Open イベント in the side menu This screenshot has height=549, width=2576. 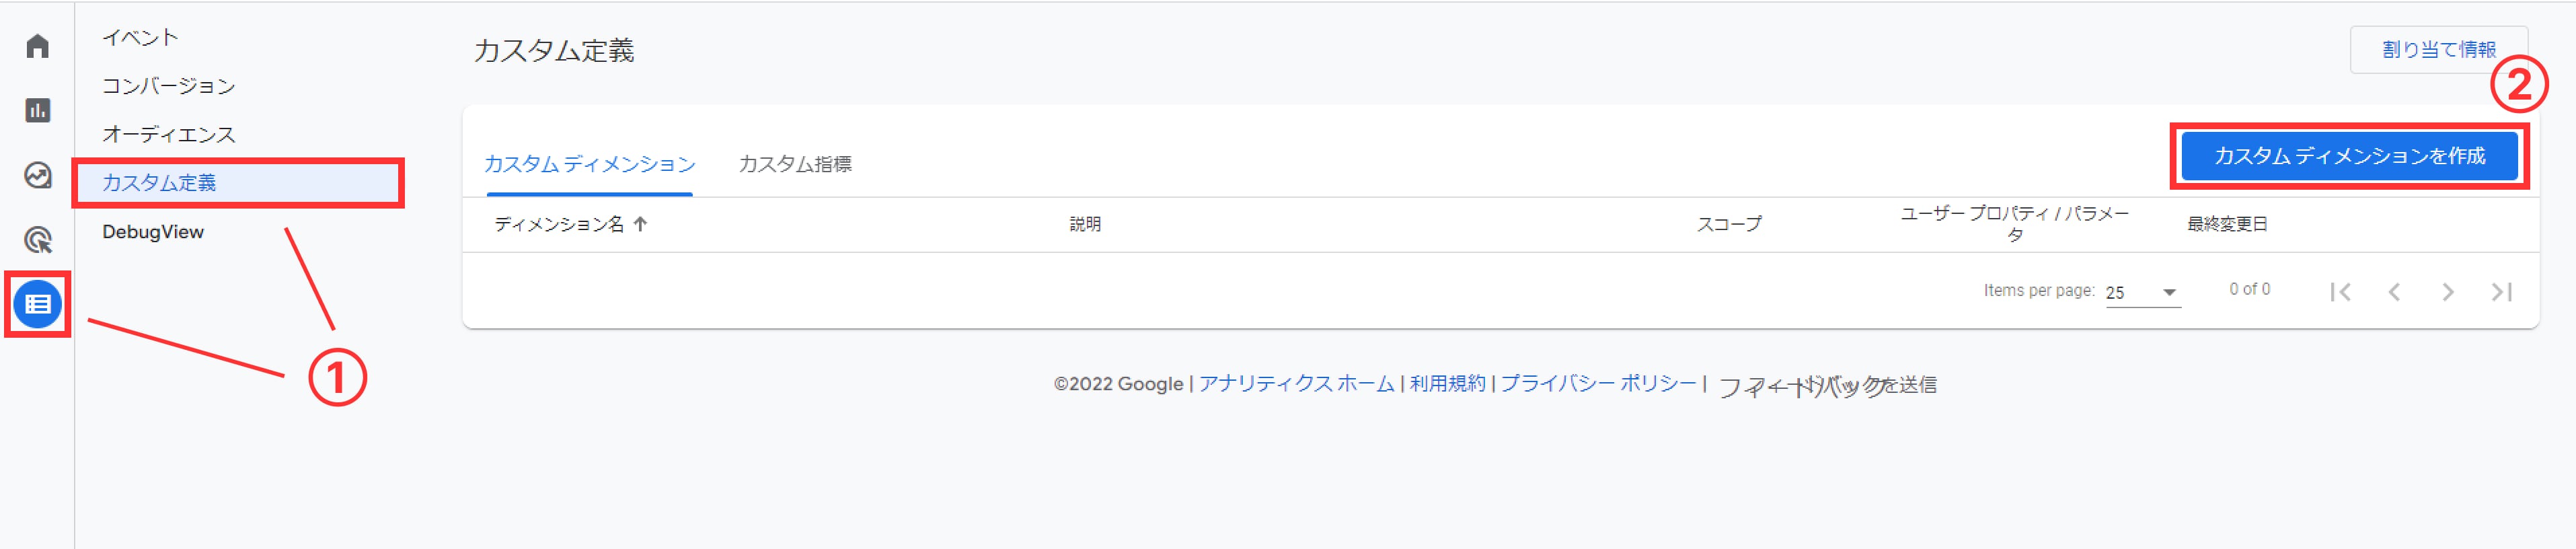(x=140, y=38)
